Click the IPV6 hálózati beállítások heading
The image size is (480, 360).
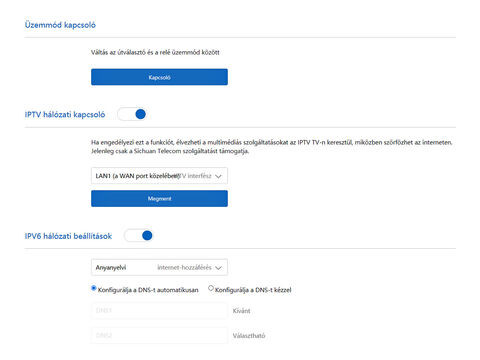click(x=68, y=236)
